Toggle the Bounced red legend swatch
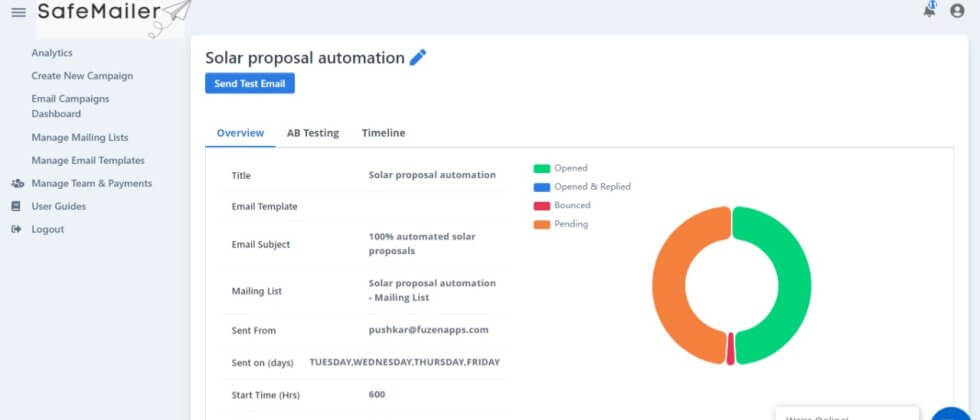 click(541, 206)
